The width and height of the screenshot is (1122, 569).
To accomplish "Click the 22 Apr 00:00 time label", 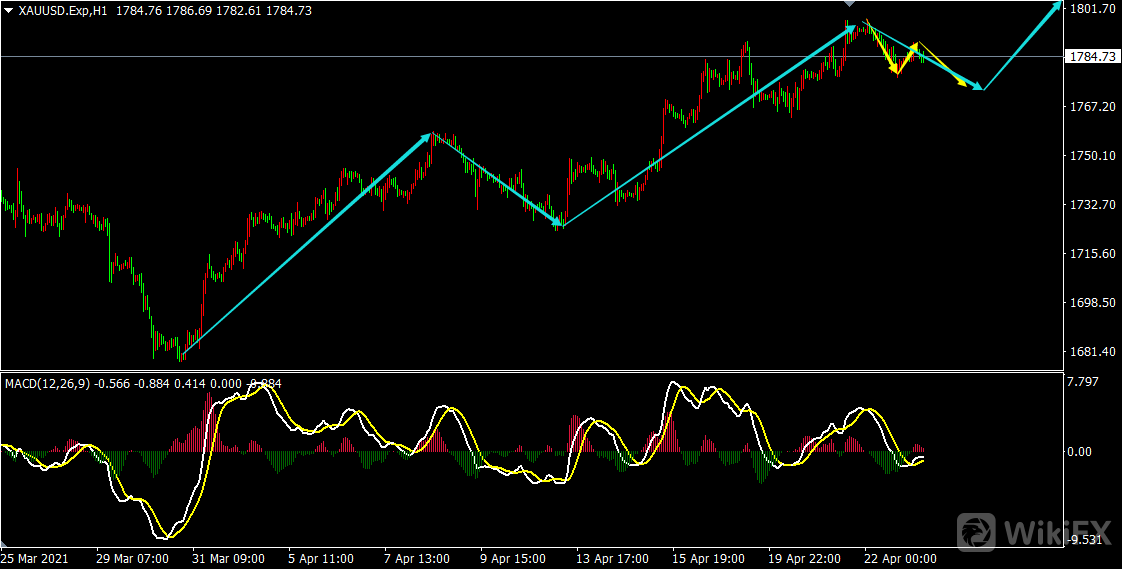I will point(900,559).
